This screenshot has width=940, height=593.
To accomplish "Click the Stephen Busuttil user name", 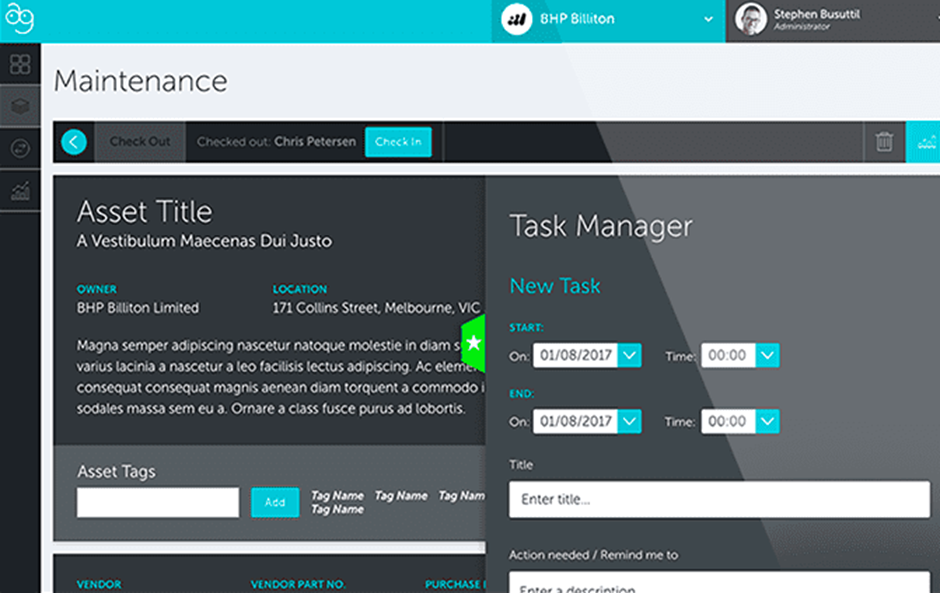I will 817,14.
